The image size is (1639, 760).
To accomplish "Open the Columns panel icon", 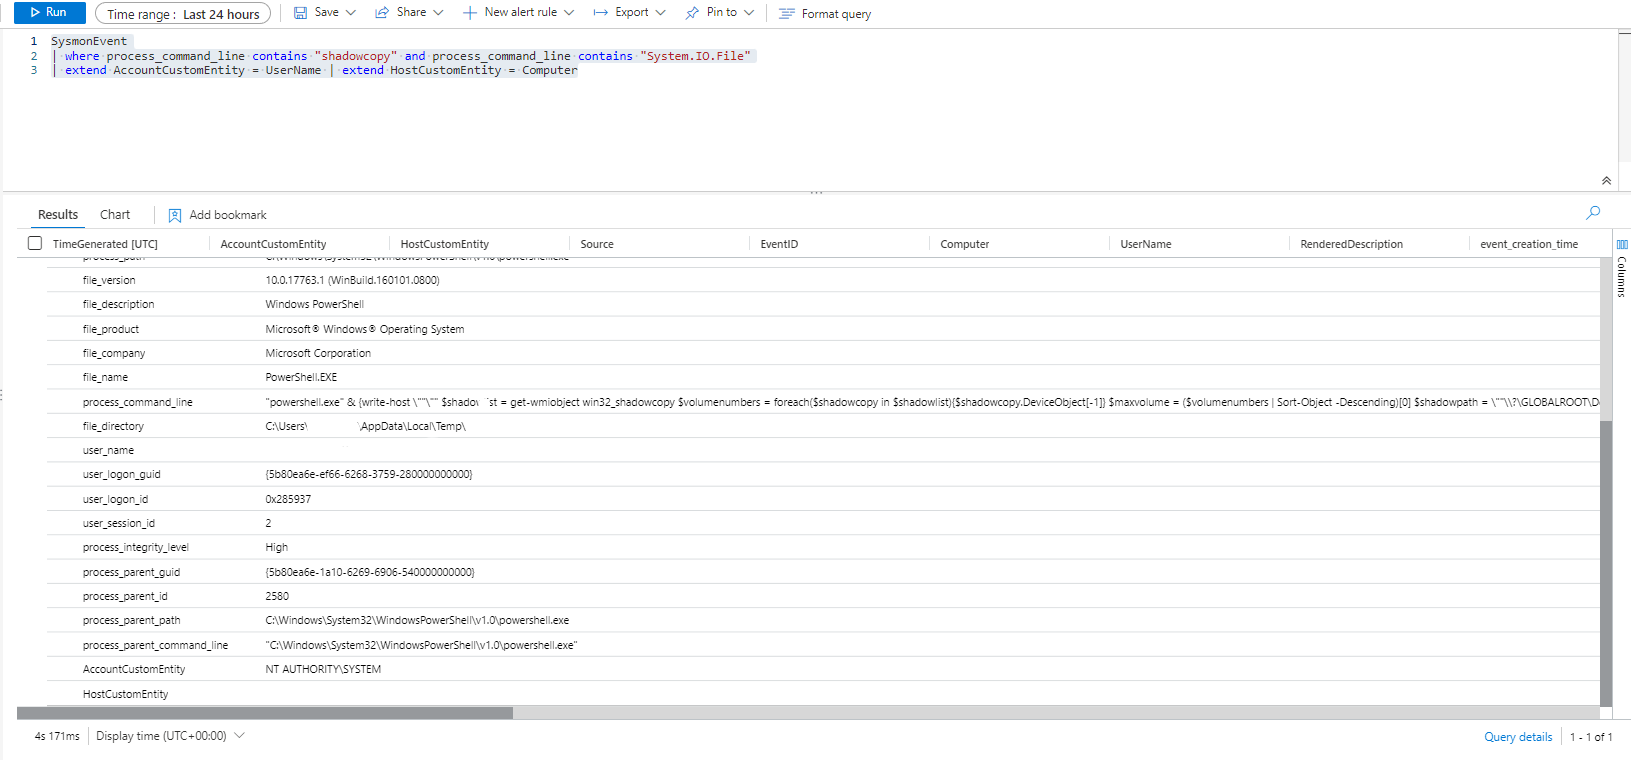I will (x=1622, y=245).
